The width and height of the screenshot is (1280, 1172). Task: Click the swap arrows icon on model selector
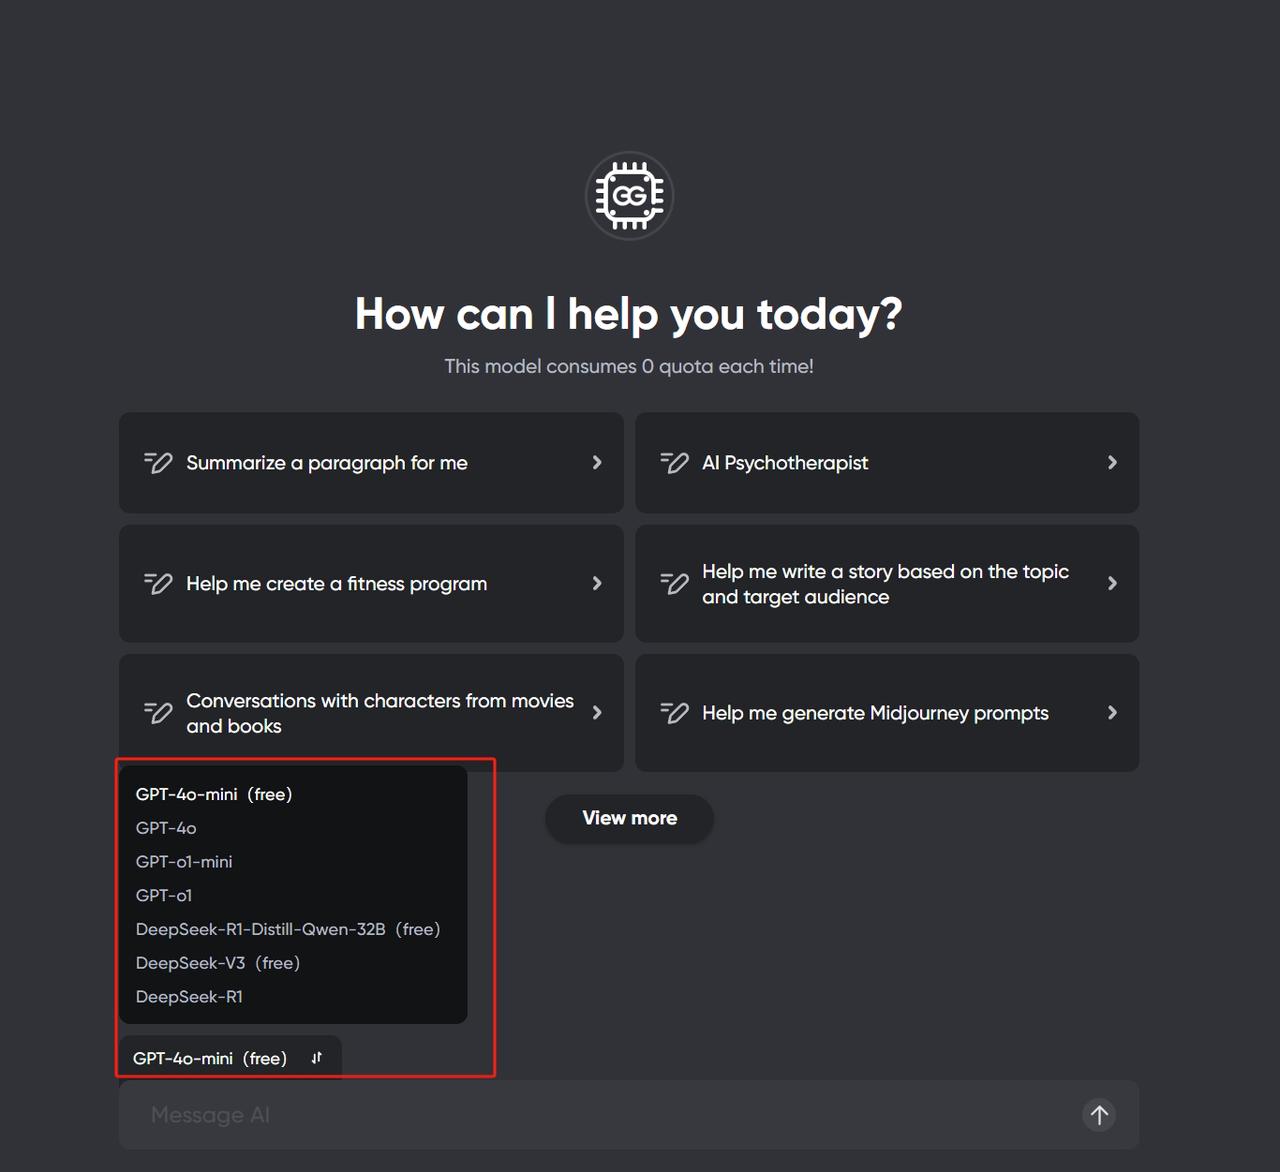[316, 1058]
